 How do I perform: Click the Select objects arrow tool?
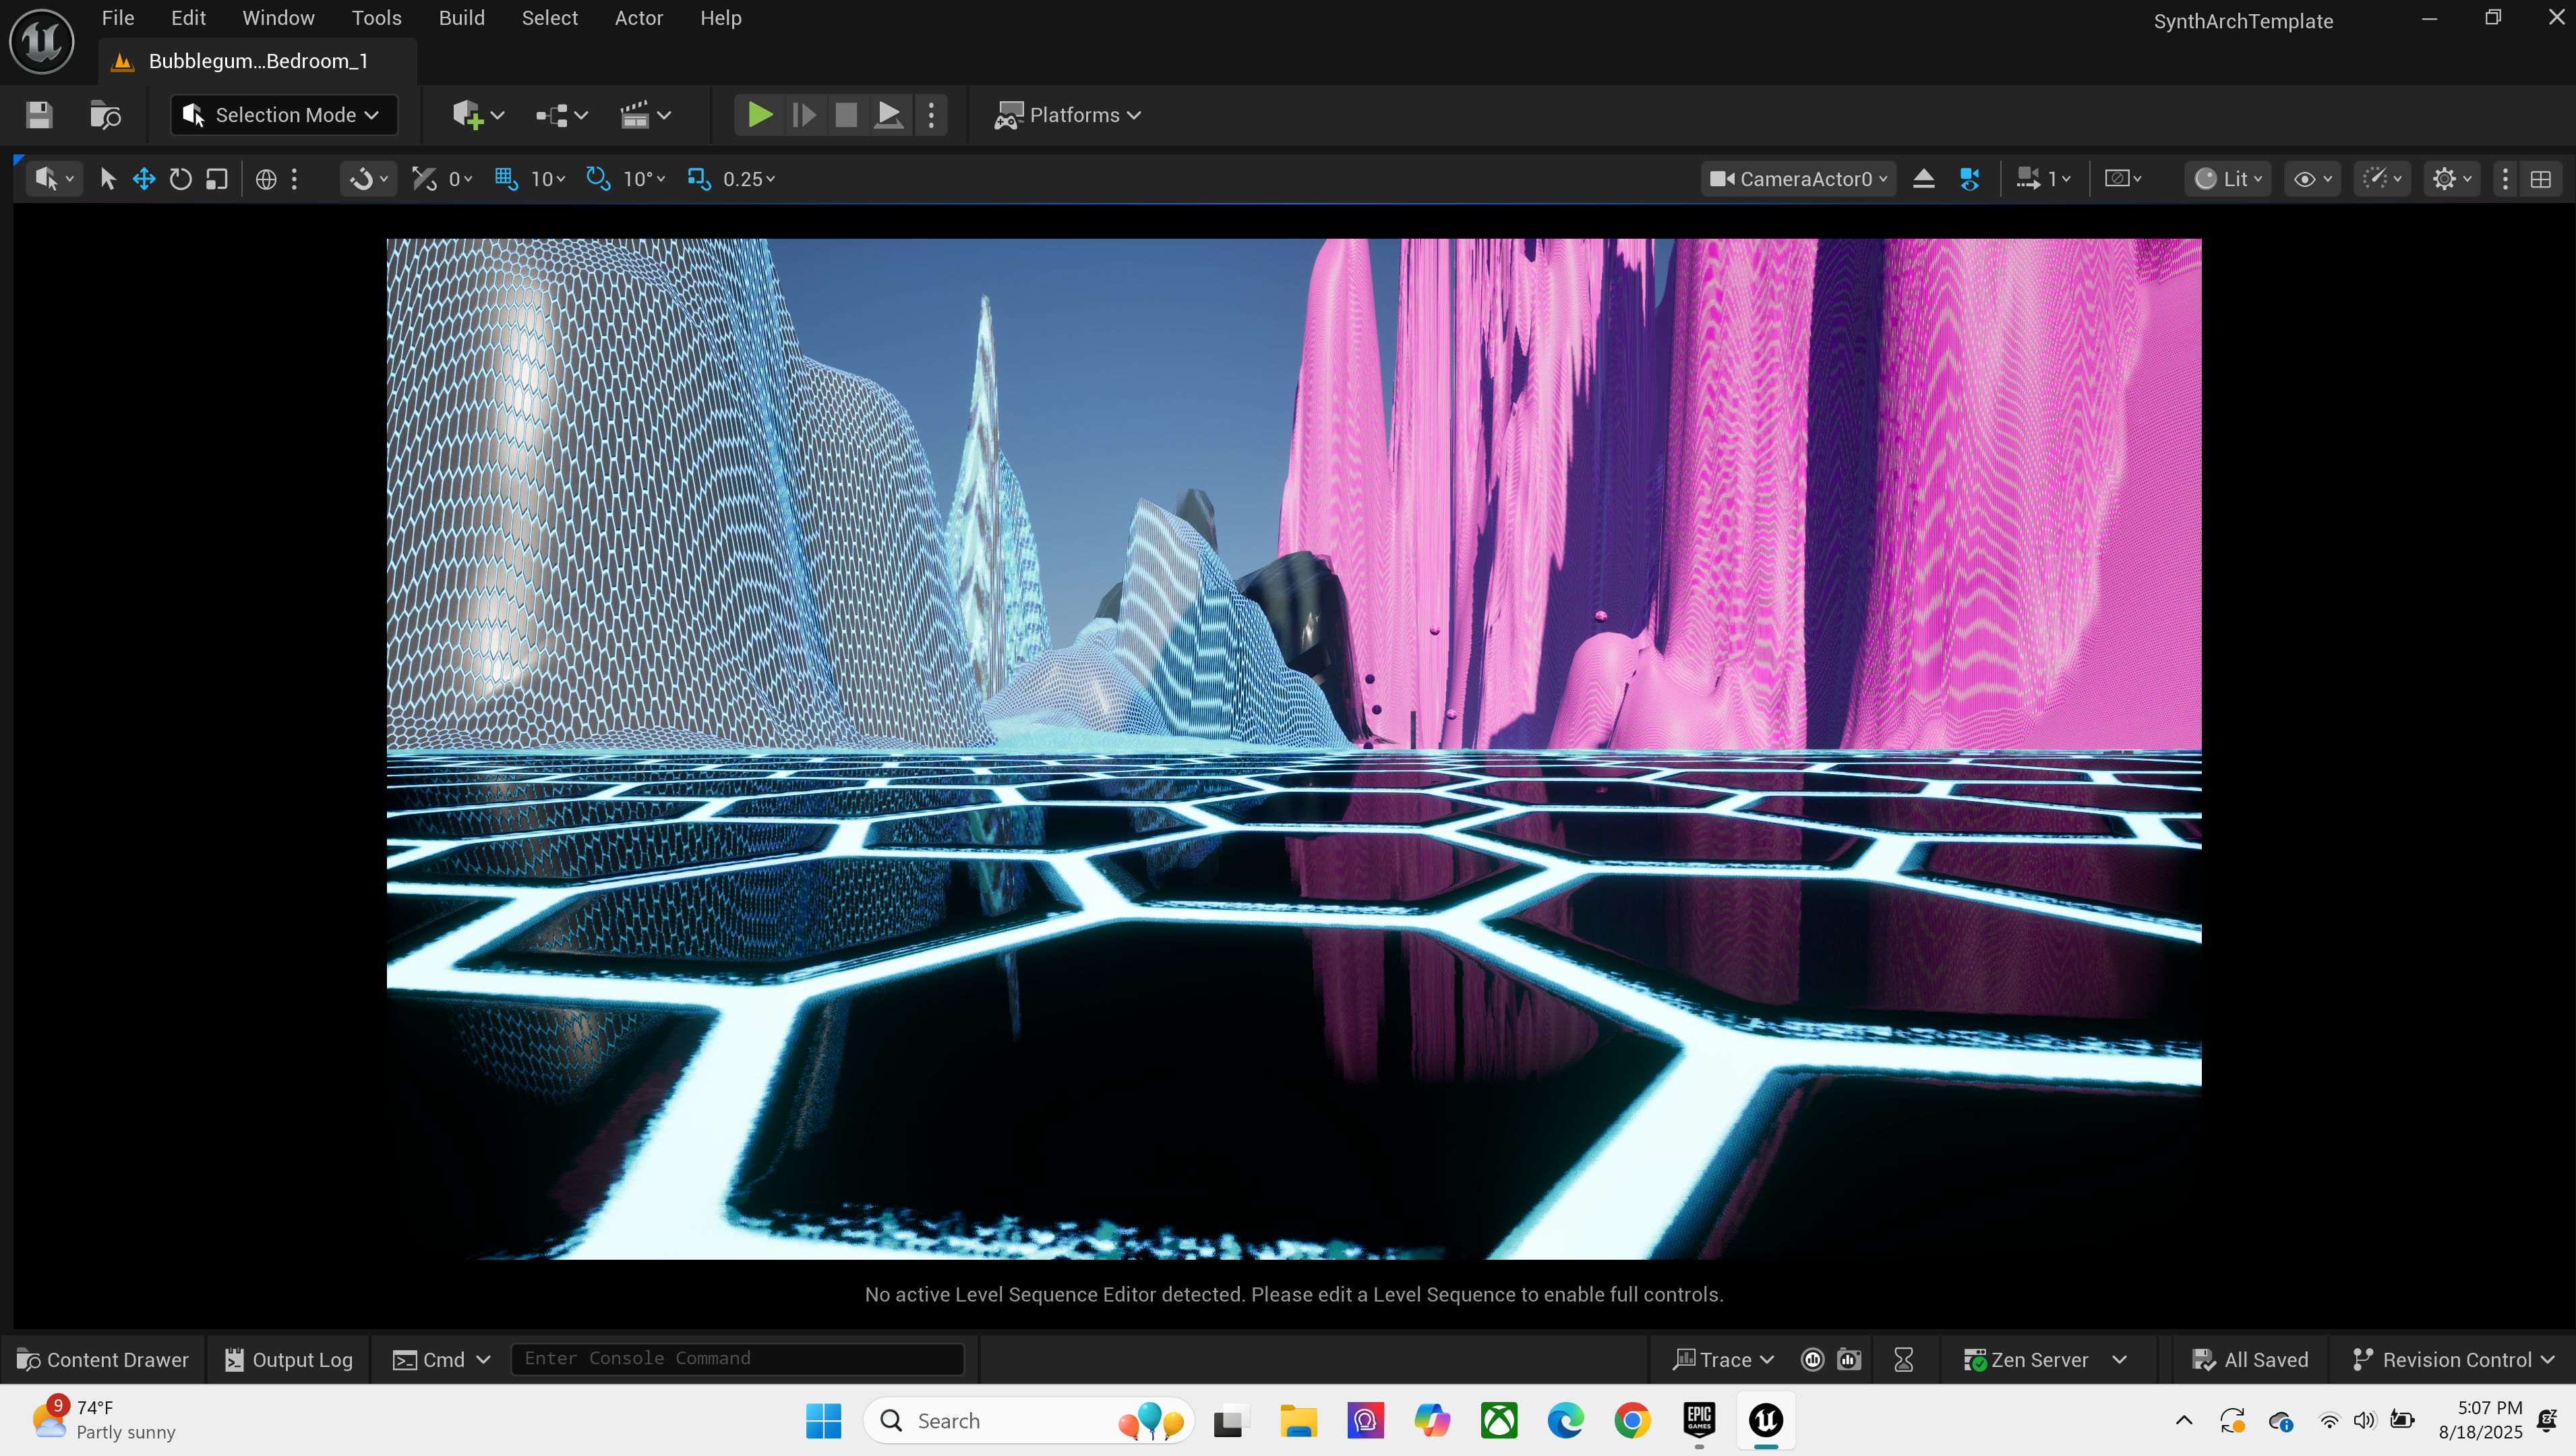point(108,179)
